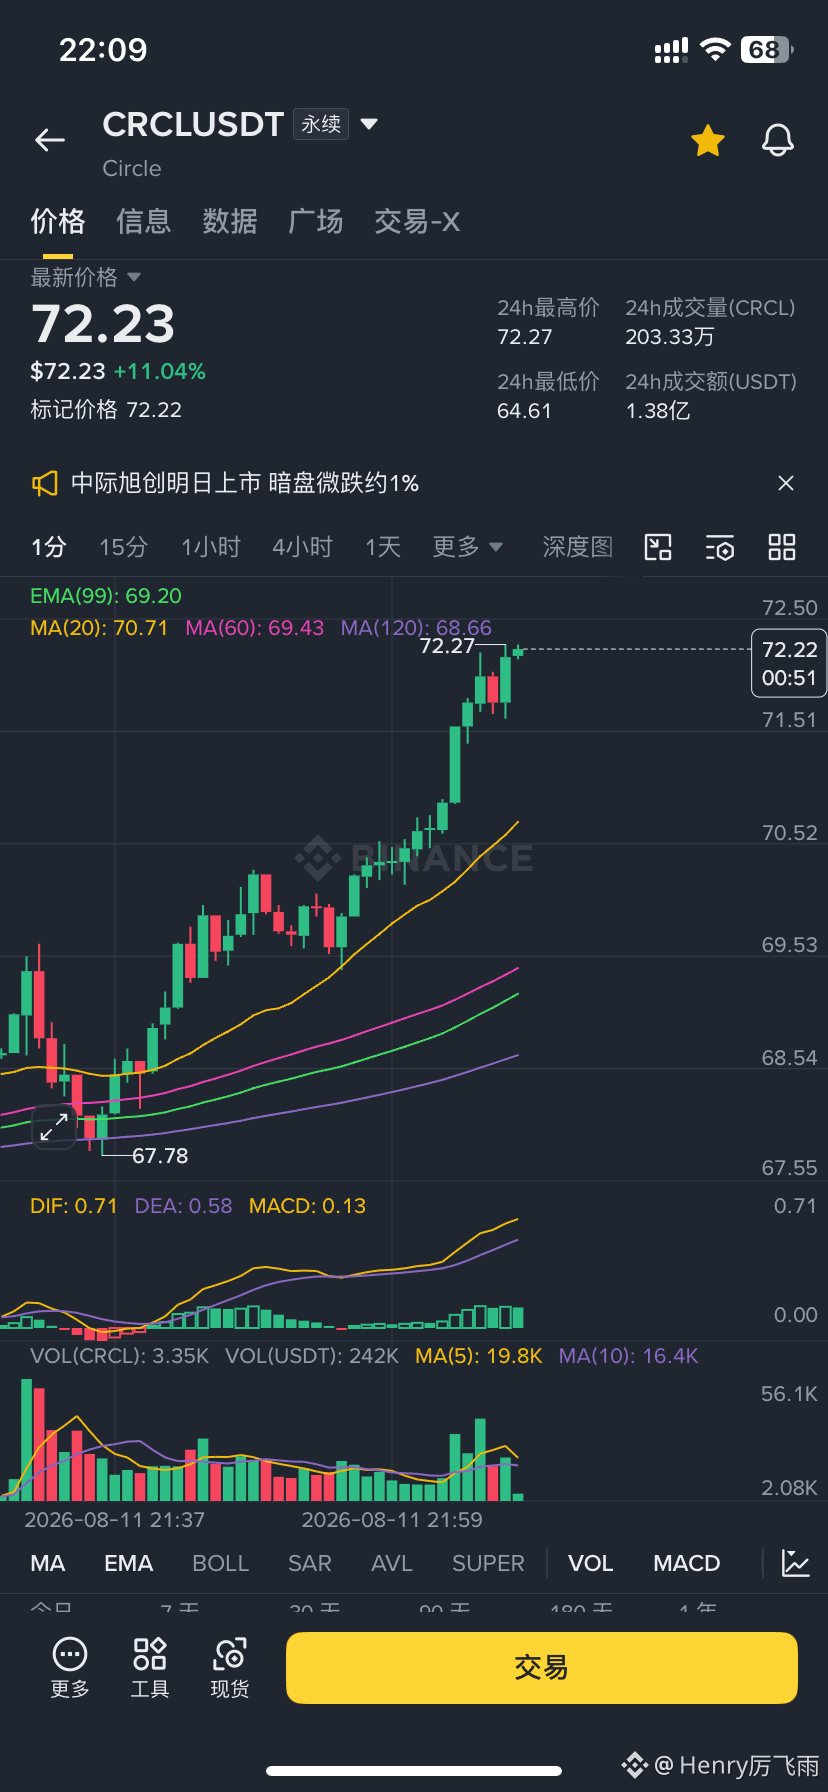
Task: Tap the announcement megaphone icon
Action: click(45, 484)
